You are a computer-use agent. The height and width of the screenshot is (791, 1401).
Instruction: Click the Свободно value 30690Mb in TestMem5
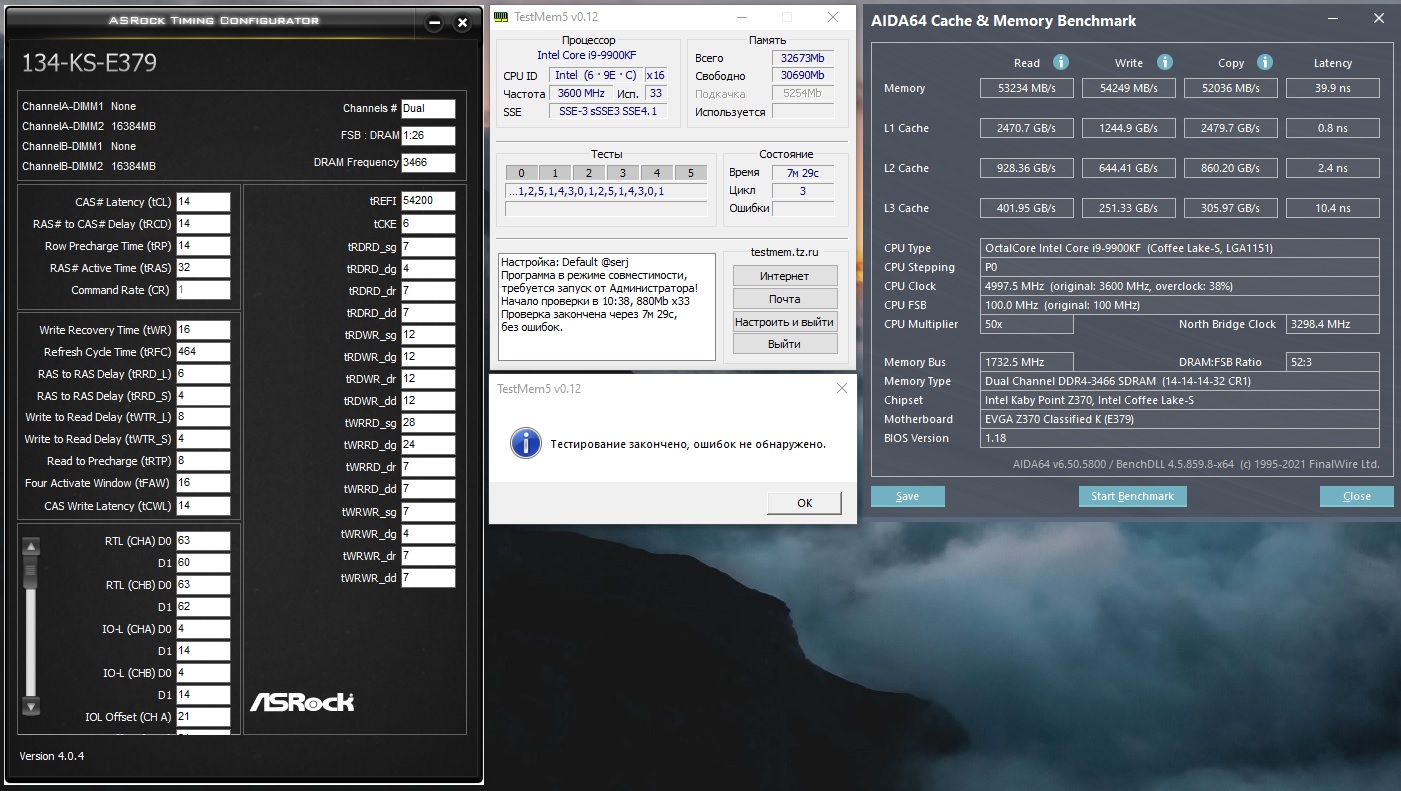(803, 76)
